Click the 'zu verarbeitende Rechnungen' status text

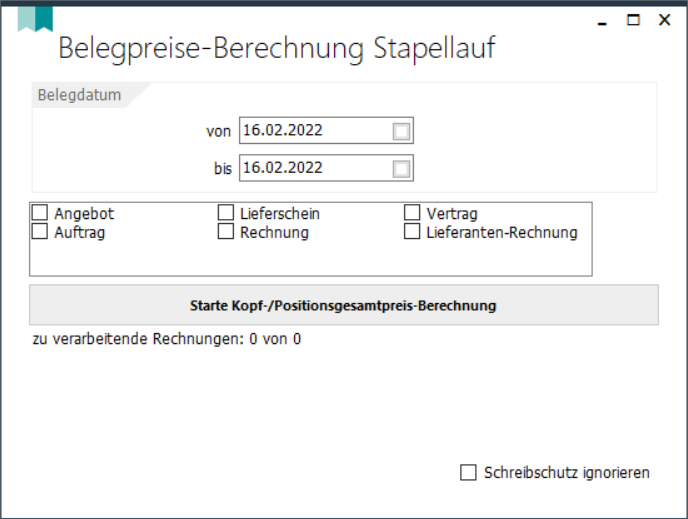point(167,339)
